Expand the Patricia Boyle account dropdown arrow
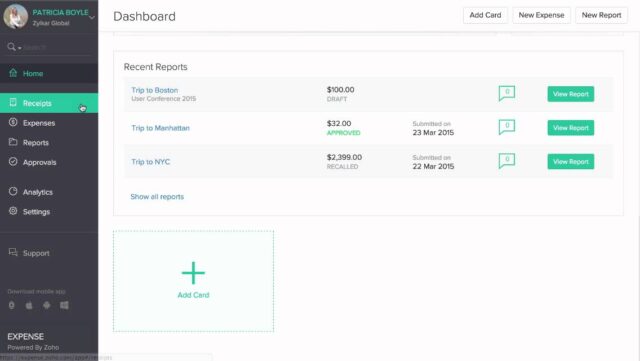Image resolution: width=640 pixels, height=361 pixels. pyautogui.click(x=92, y=18)
